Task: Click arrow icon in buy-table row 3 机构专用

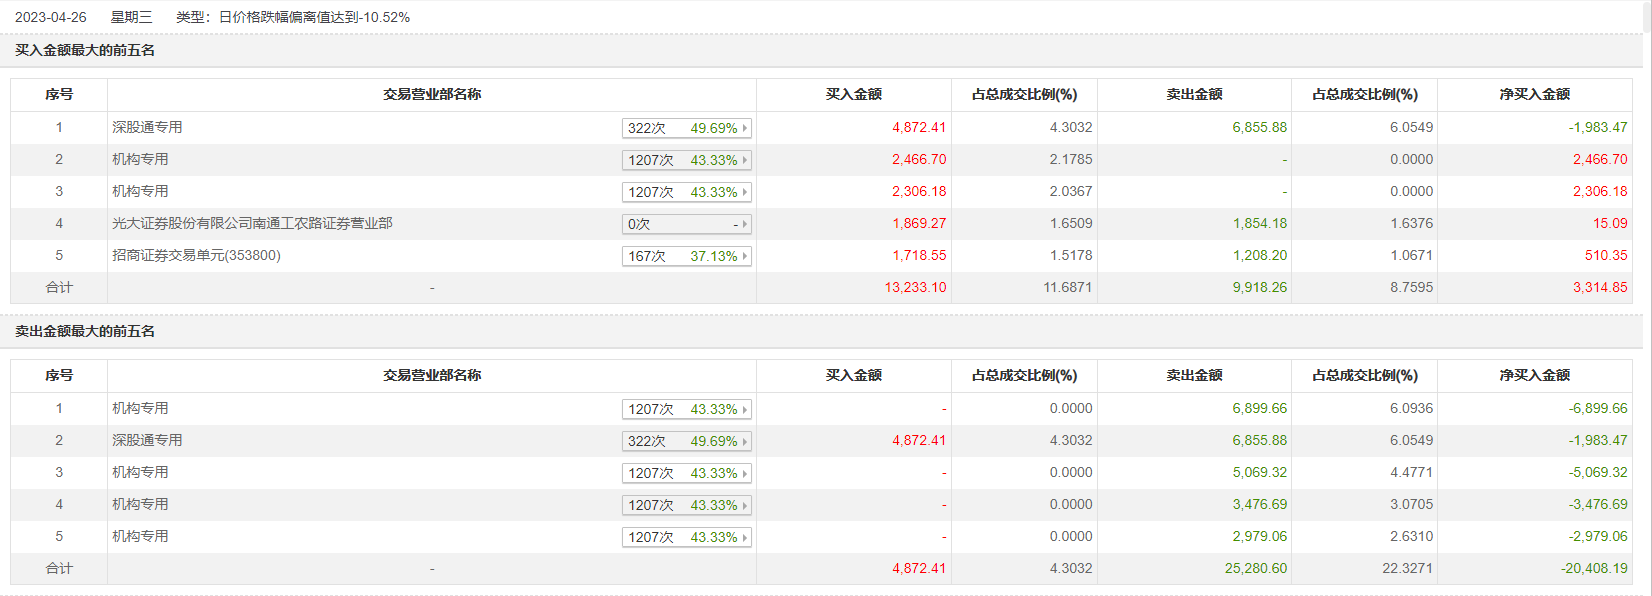Action: coord(745,192)
